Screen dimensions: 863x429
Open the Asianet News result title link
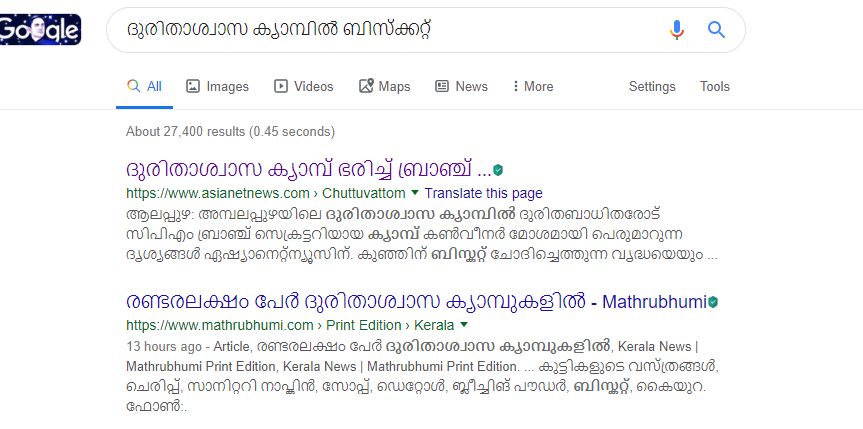pos(308,170)
